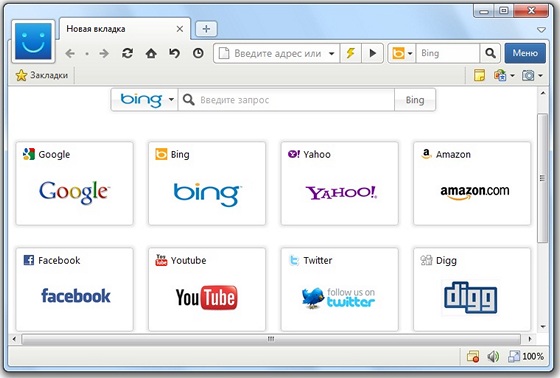
Task: Open the bing engine dropdown on page
Action: coord(145,100)
